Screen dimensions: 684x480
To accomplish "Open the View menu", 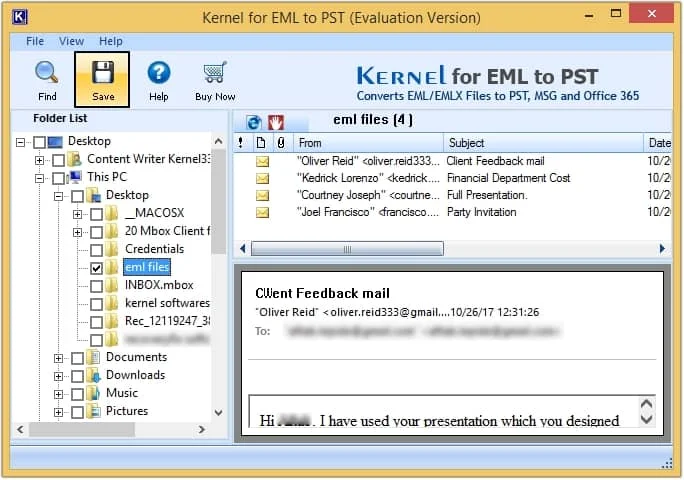I will 72,41.
